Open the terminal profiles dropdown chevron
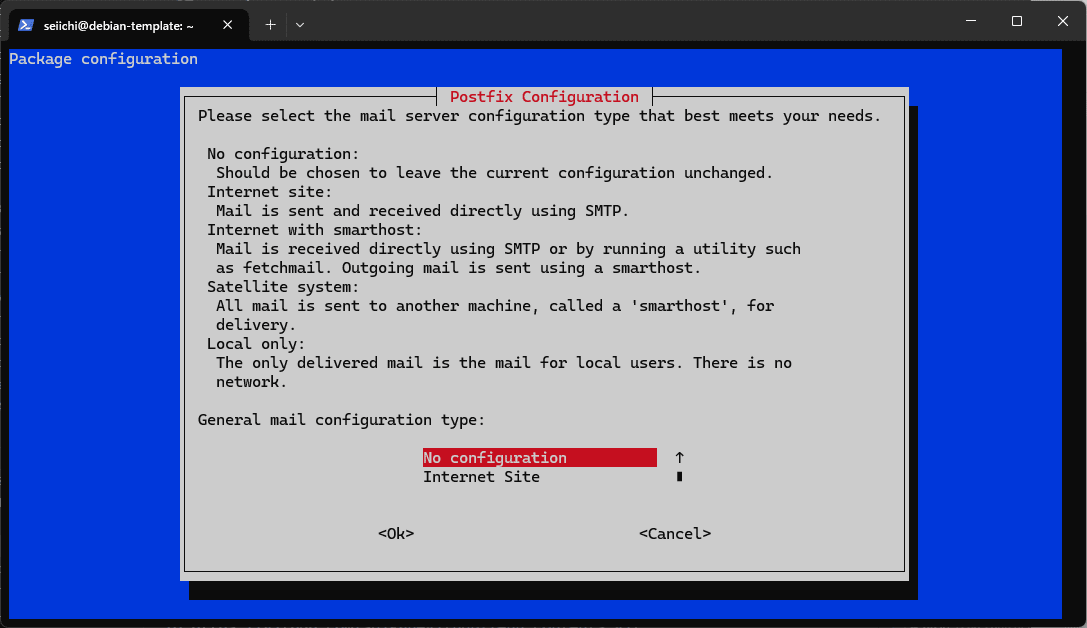This screenshot has height=628, width=1087. (x=299, y=25)
